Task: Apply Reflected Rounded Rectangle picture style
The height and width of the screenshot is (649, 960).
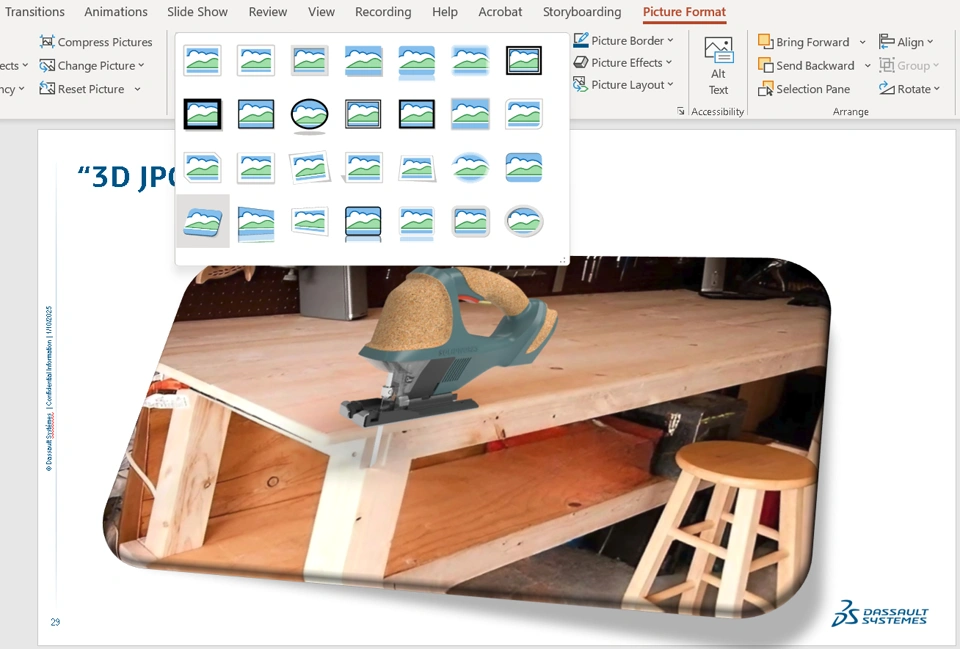Action: coord(416,60)
